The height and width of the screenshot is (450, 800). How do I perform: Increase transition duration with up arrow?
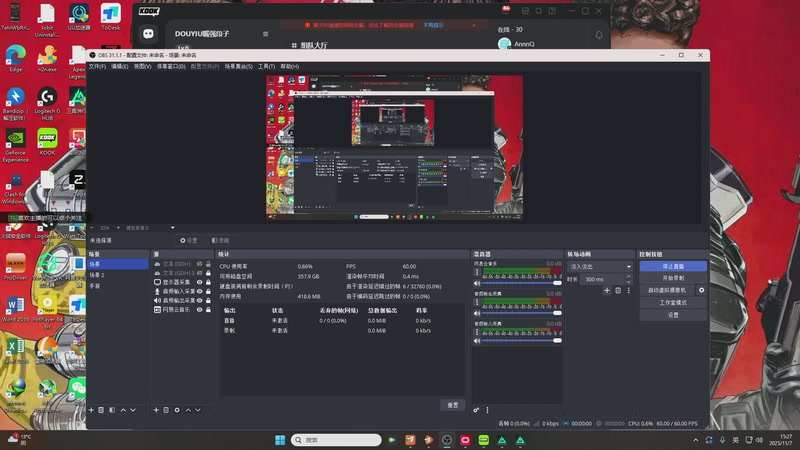point(629,277)
